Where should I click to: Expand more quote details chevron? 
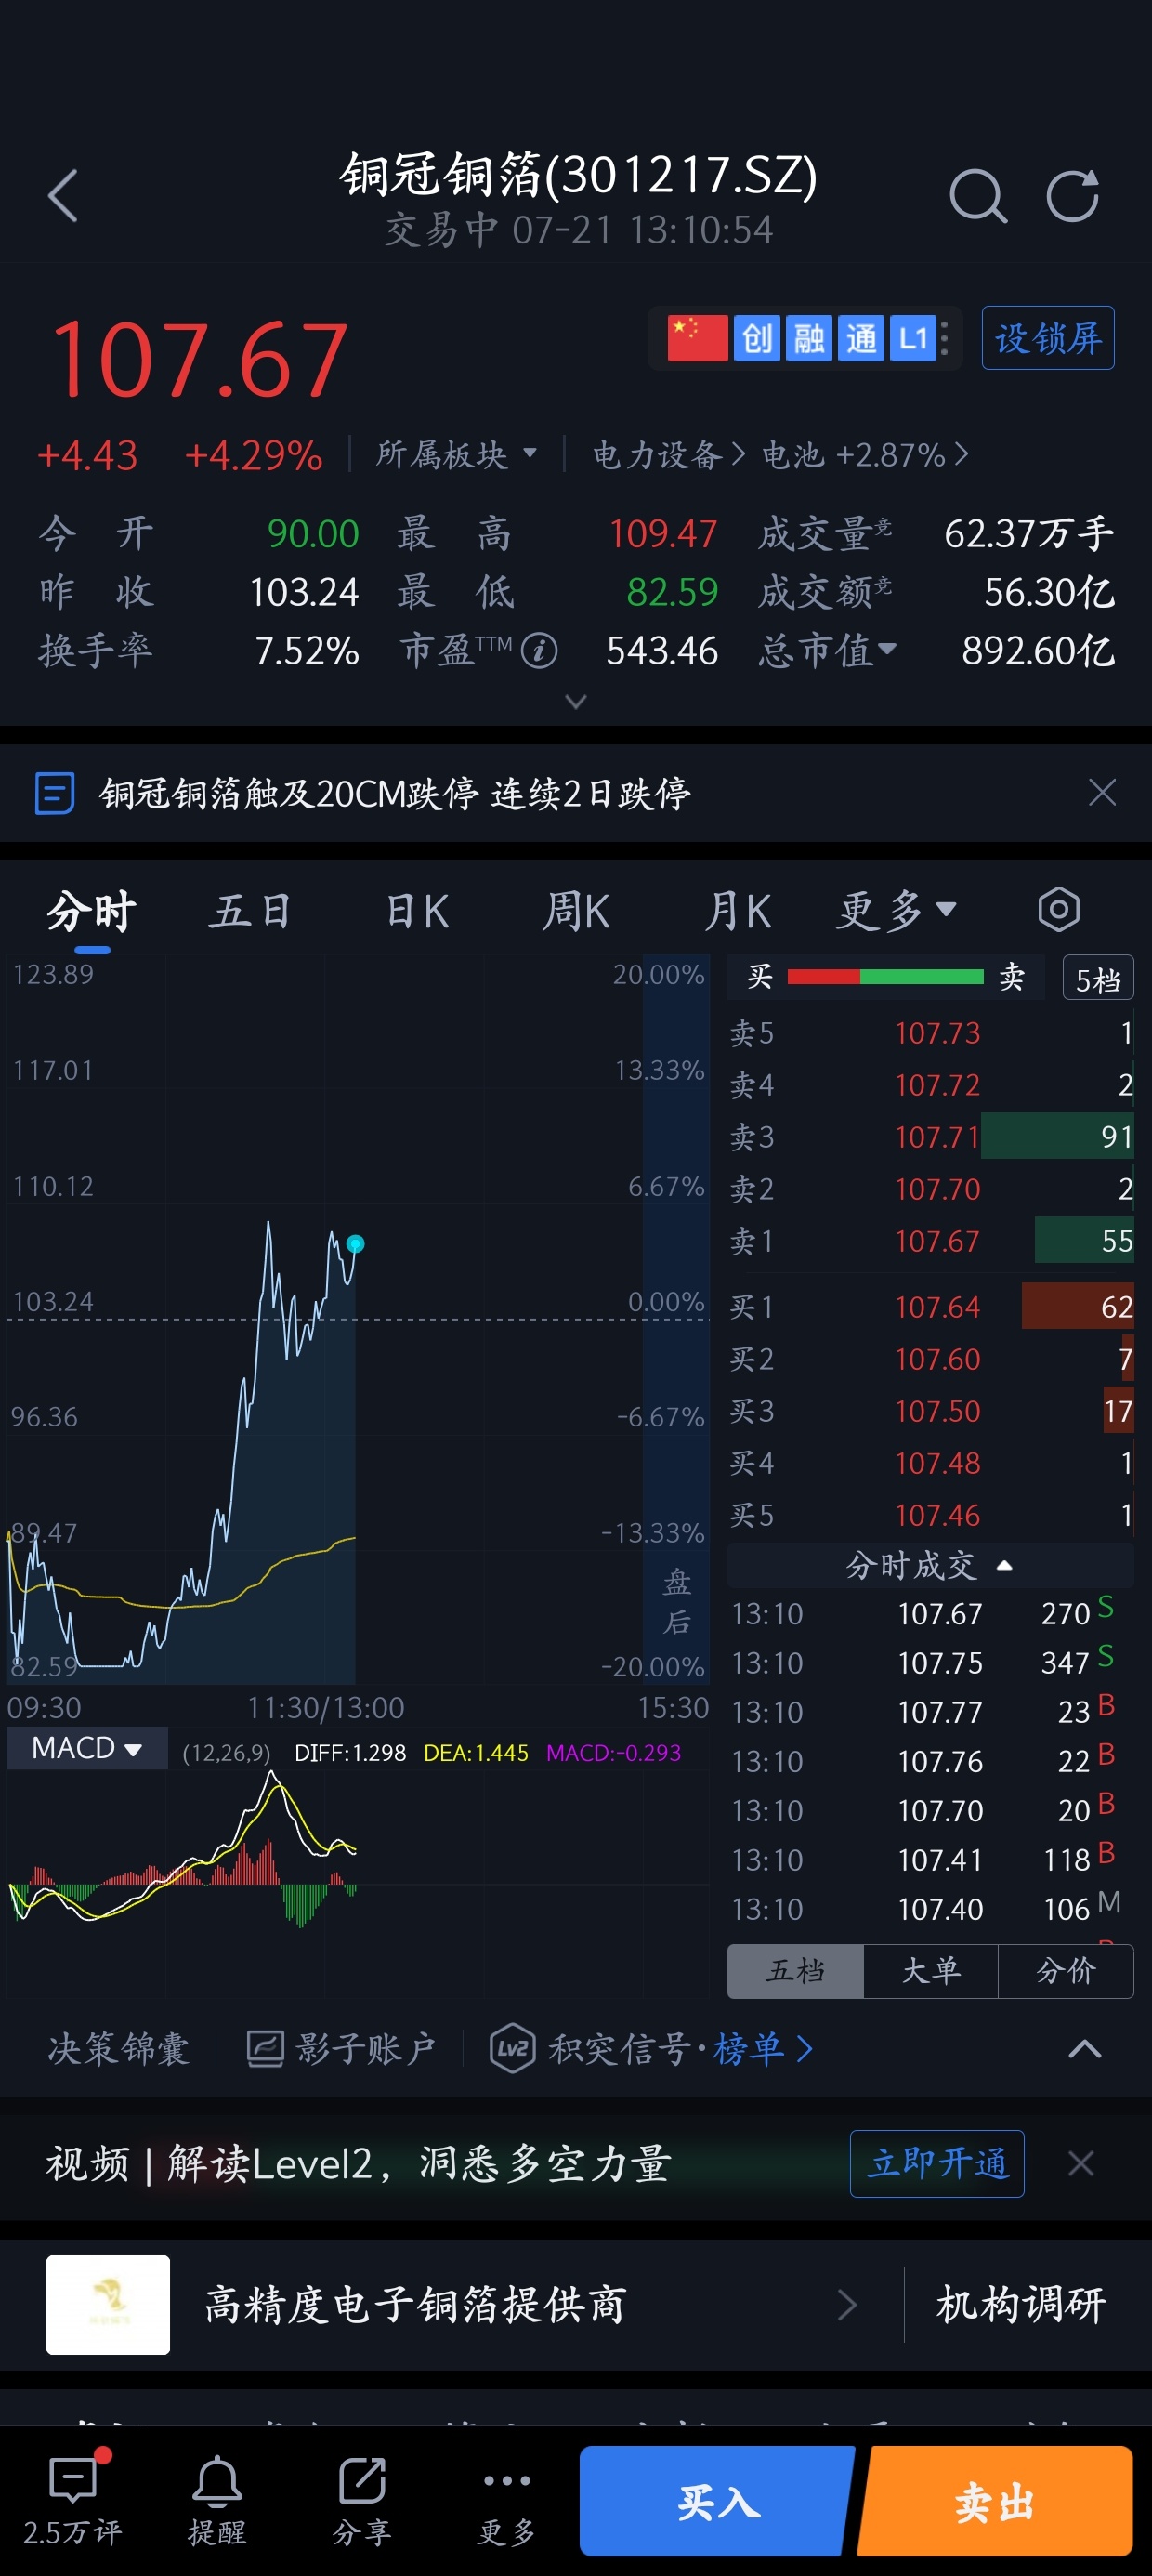click(576, 702)
